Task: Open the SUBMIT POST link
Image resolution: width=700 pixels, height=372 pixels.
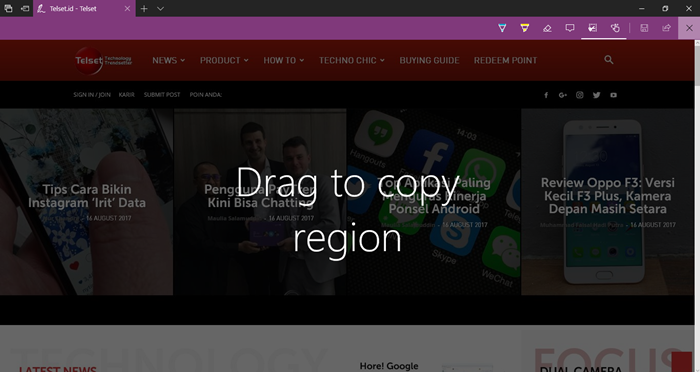Action: click(x=162, y=95)
